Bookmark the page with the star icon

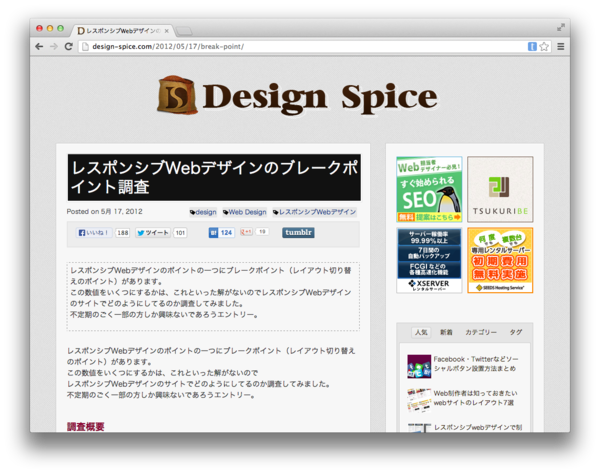coord(544,47)
